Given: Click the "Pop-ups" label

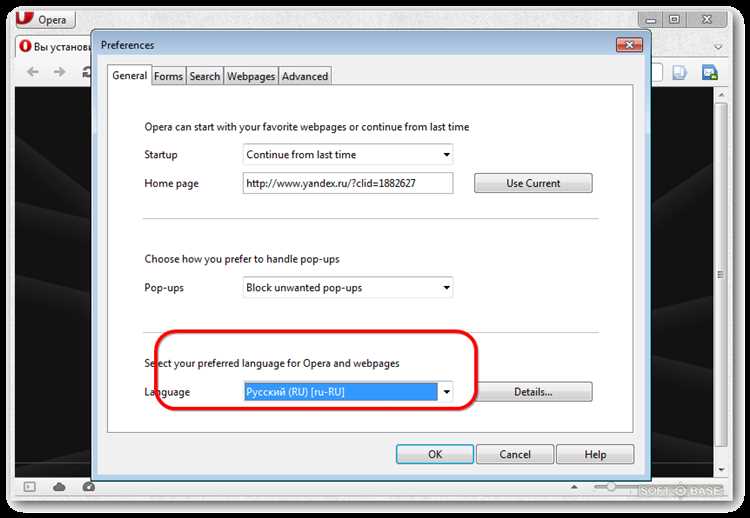Looking at the screenshot, I should [164, 288].
